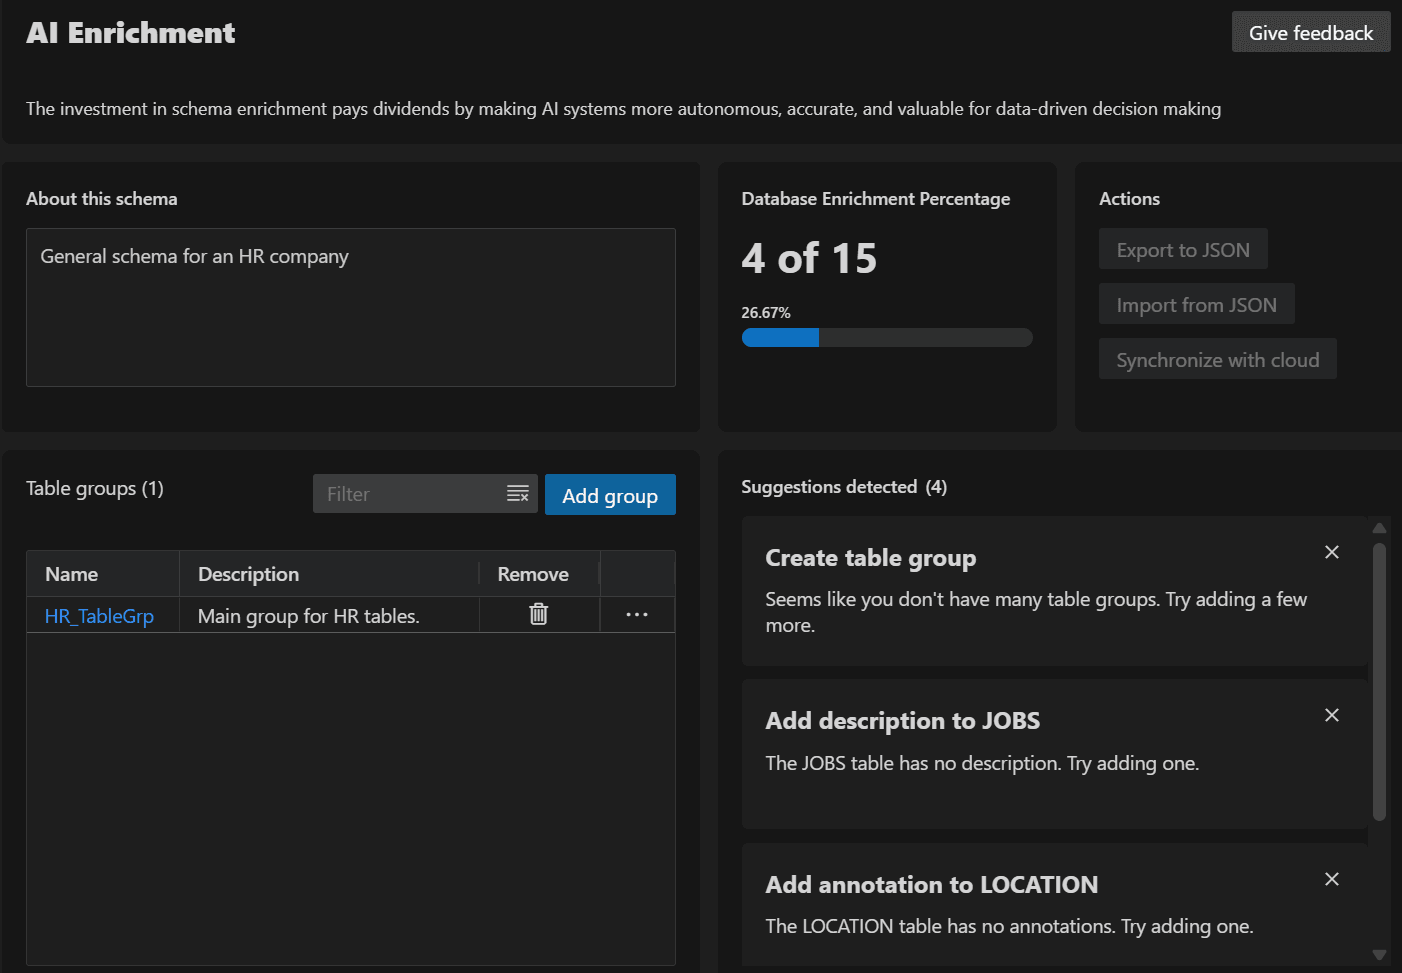Open the HR_TableGrp group link
This screenshot has width=1402, height=973.
click(99, 616)
